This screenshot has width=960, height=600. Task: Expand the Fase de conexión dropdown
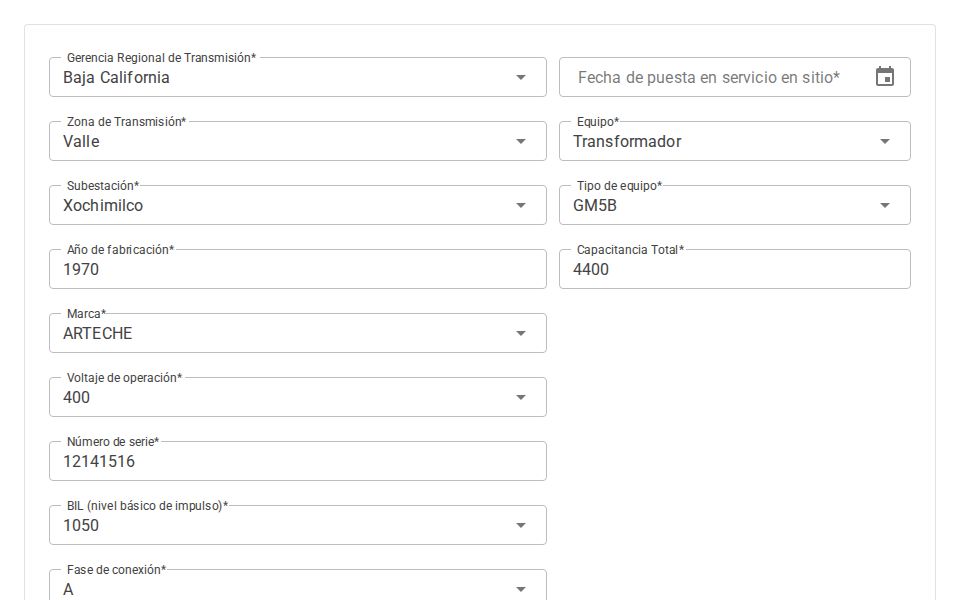(x=521, y=589)
